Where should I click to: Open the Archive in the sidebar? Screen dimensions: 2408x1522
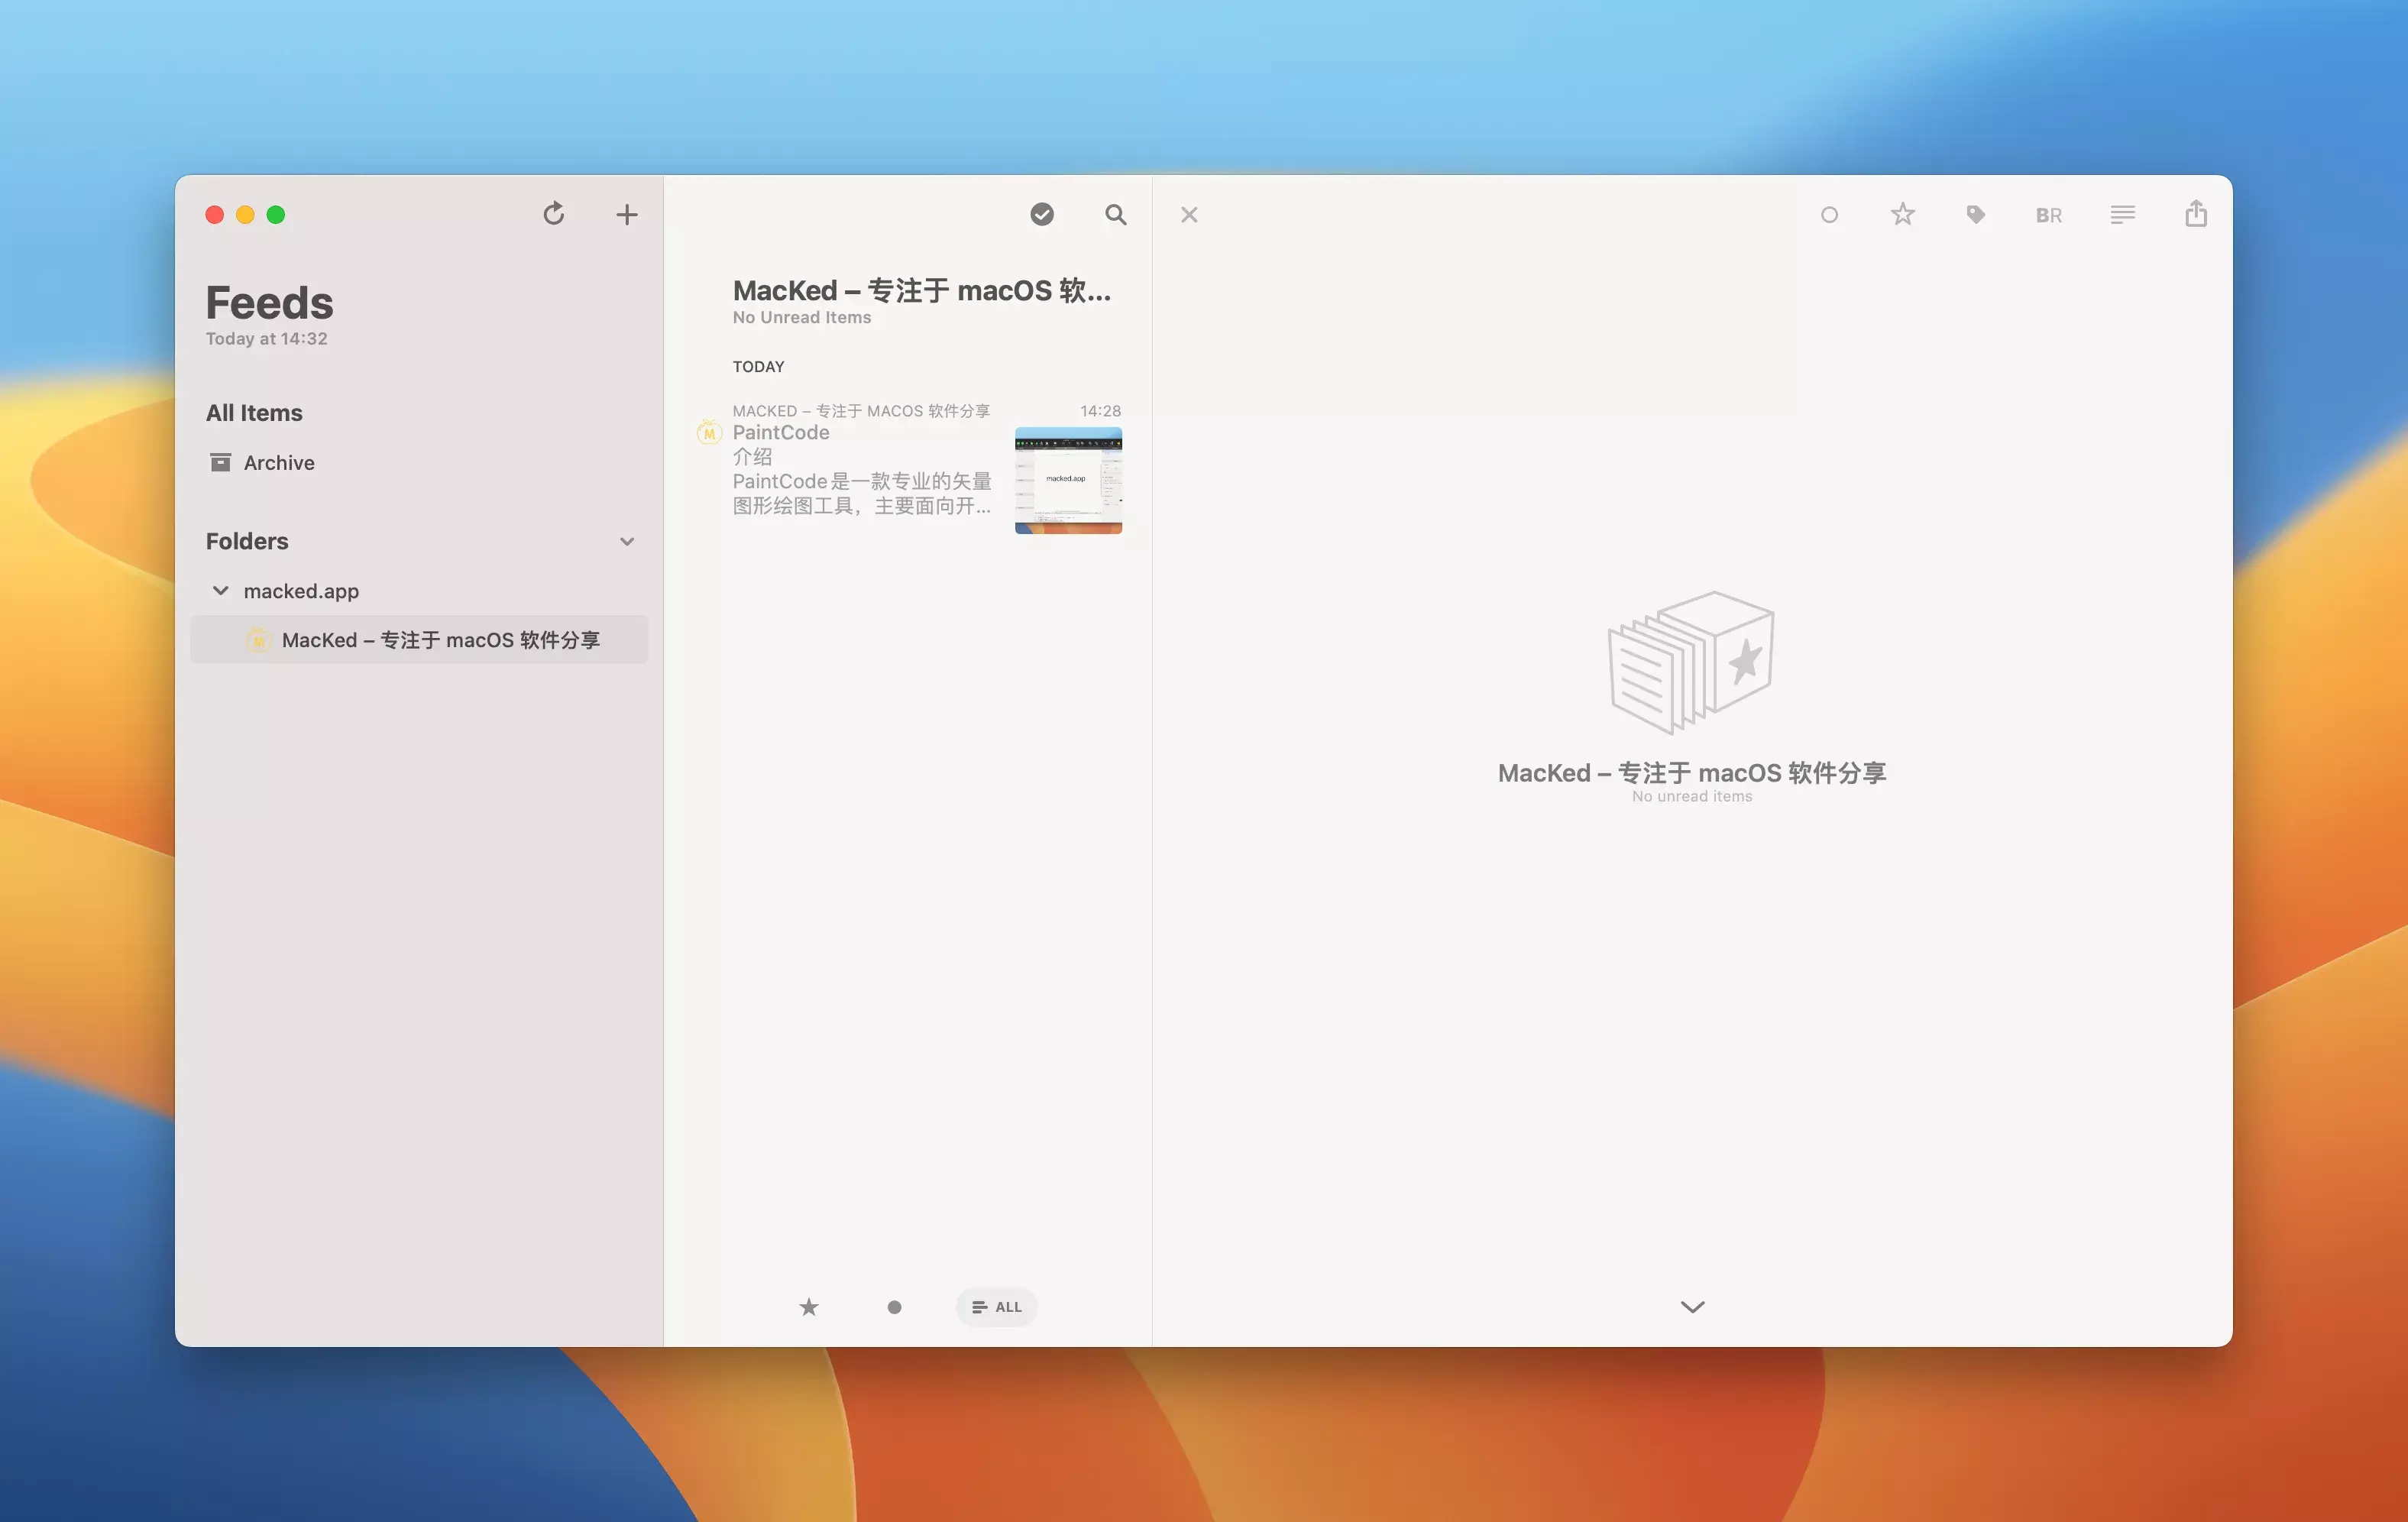tap(278, 462)
